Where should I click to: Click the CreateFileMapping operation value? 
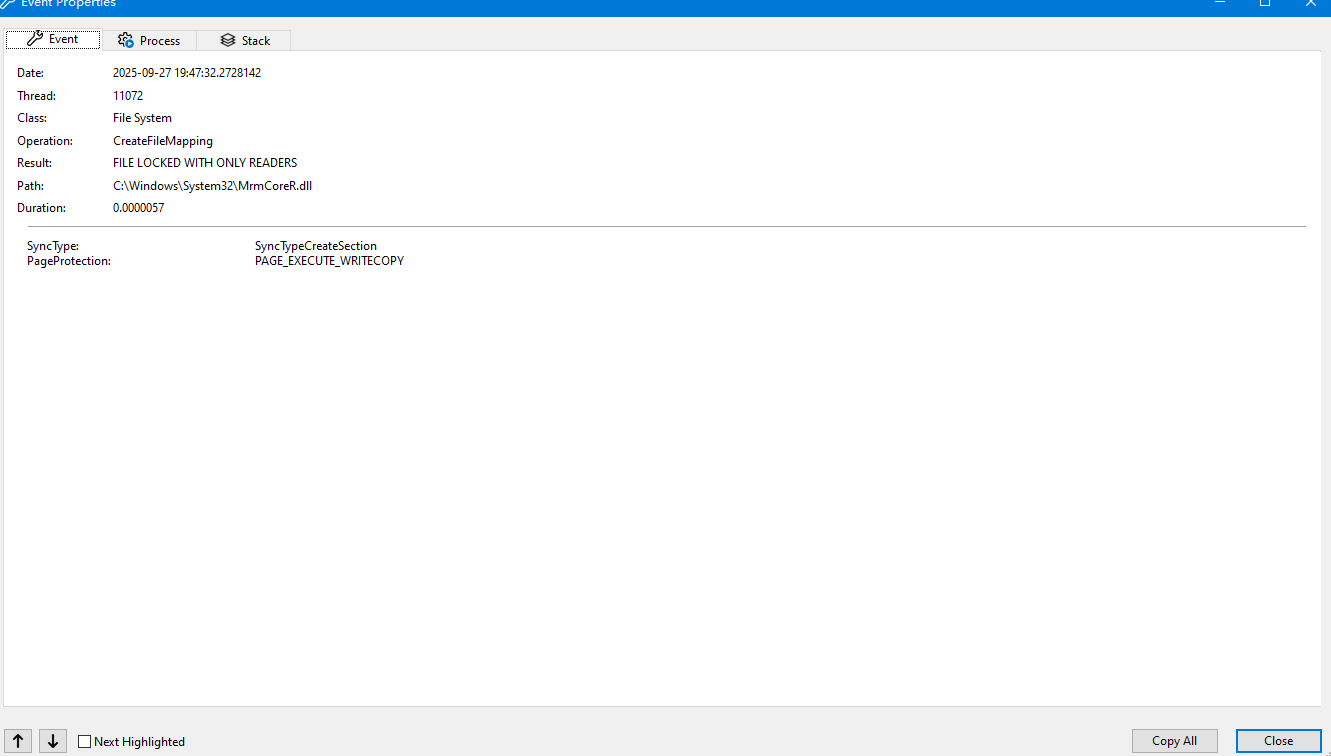(163, 141)
